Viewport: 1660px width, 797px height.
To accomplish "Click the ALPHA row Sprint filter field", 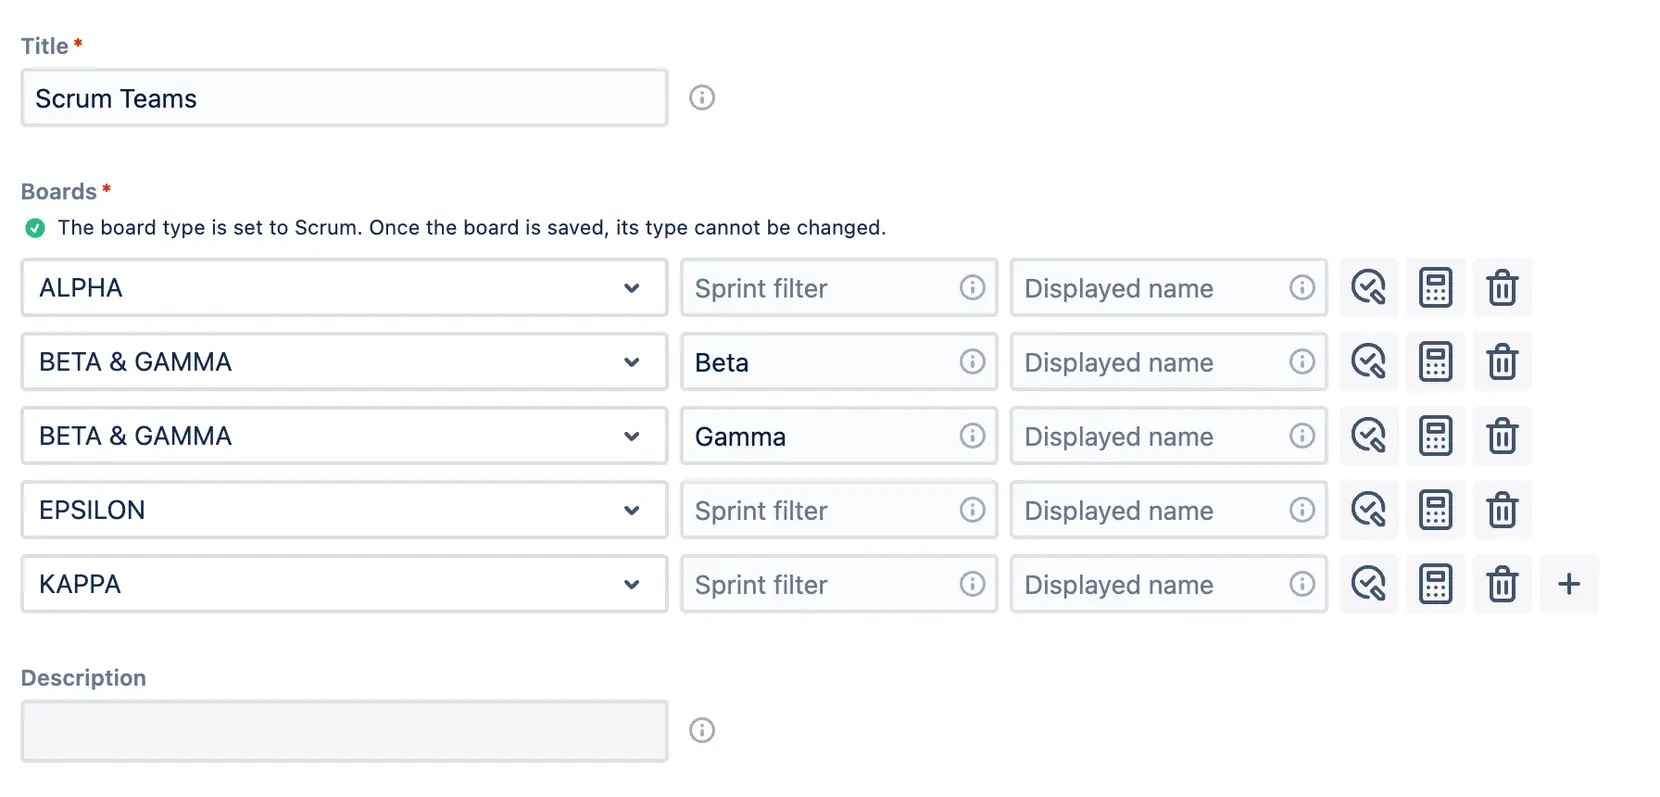I will tap(839, 288).
